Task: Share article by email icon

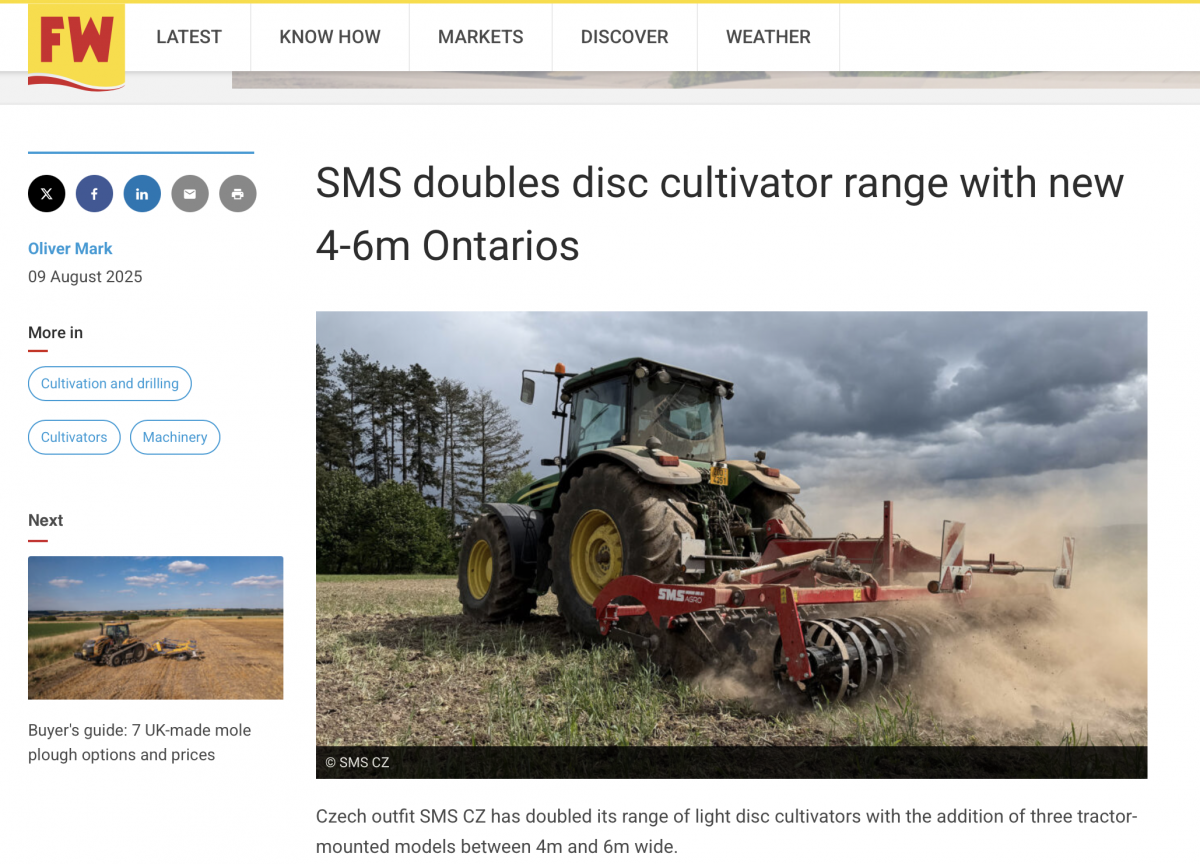Action: point(190,194)
